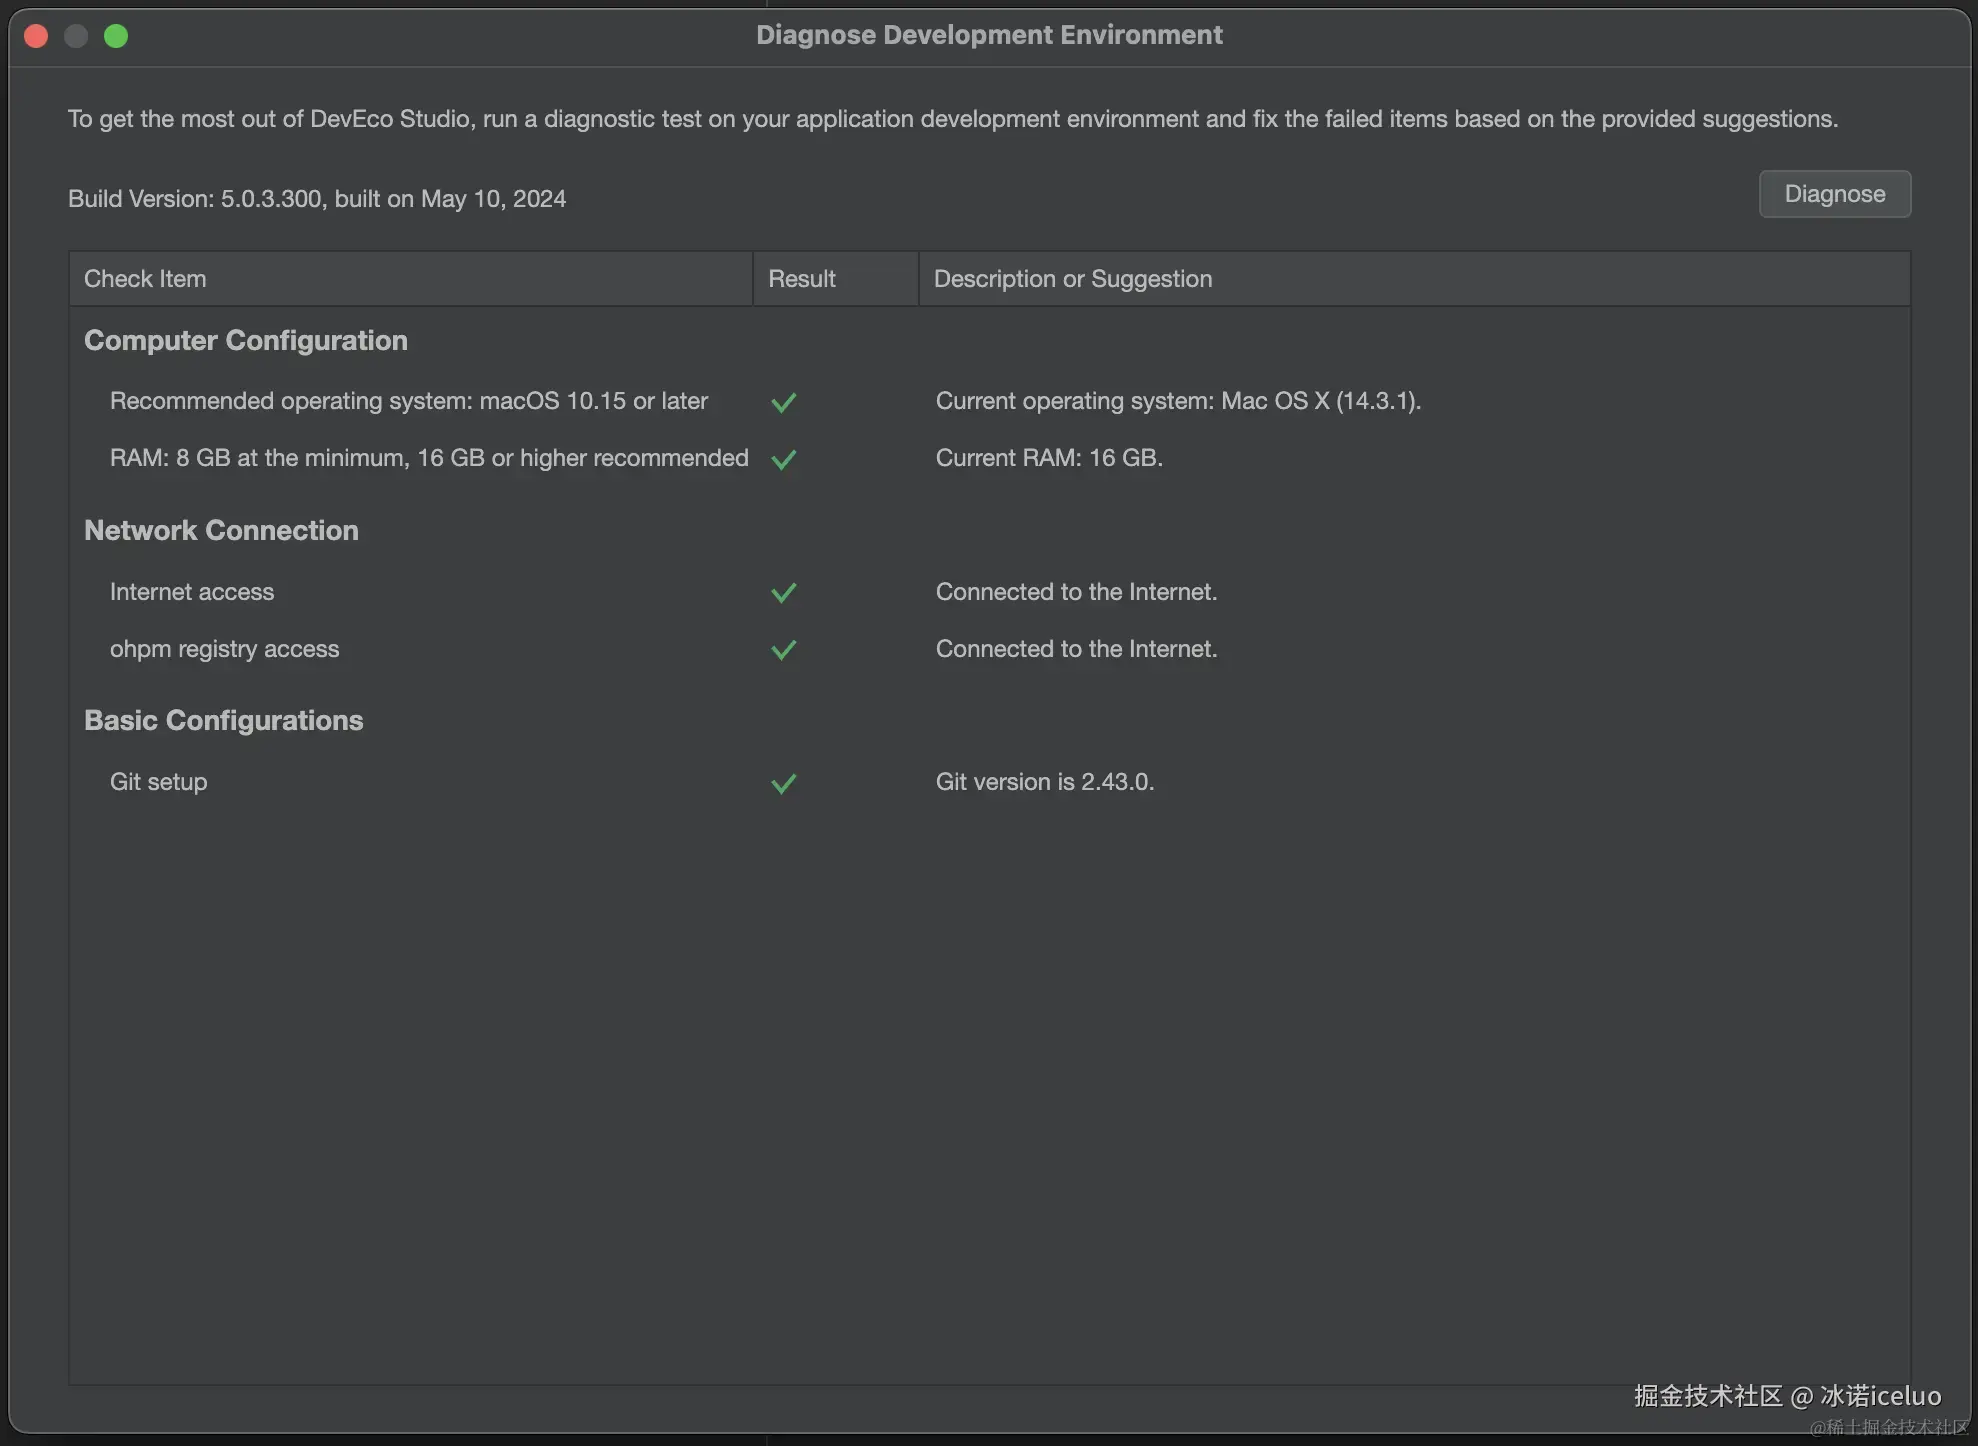Select the Basic Configurations section heading

[224, 721]
